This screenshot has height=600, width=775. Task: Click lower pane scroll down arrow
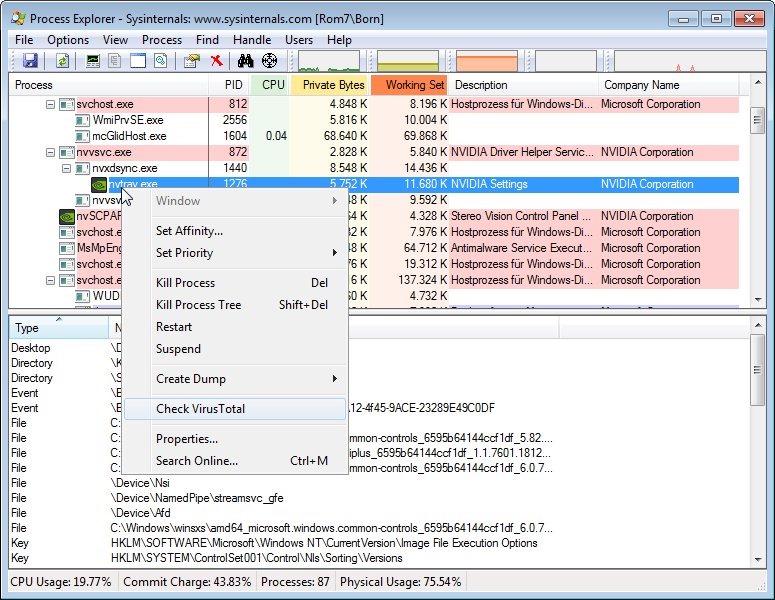pyautogui.click(x=758, y=559)
